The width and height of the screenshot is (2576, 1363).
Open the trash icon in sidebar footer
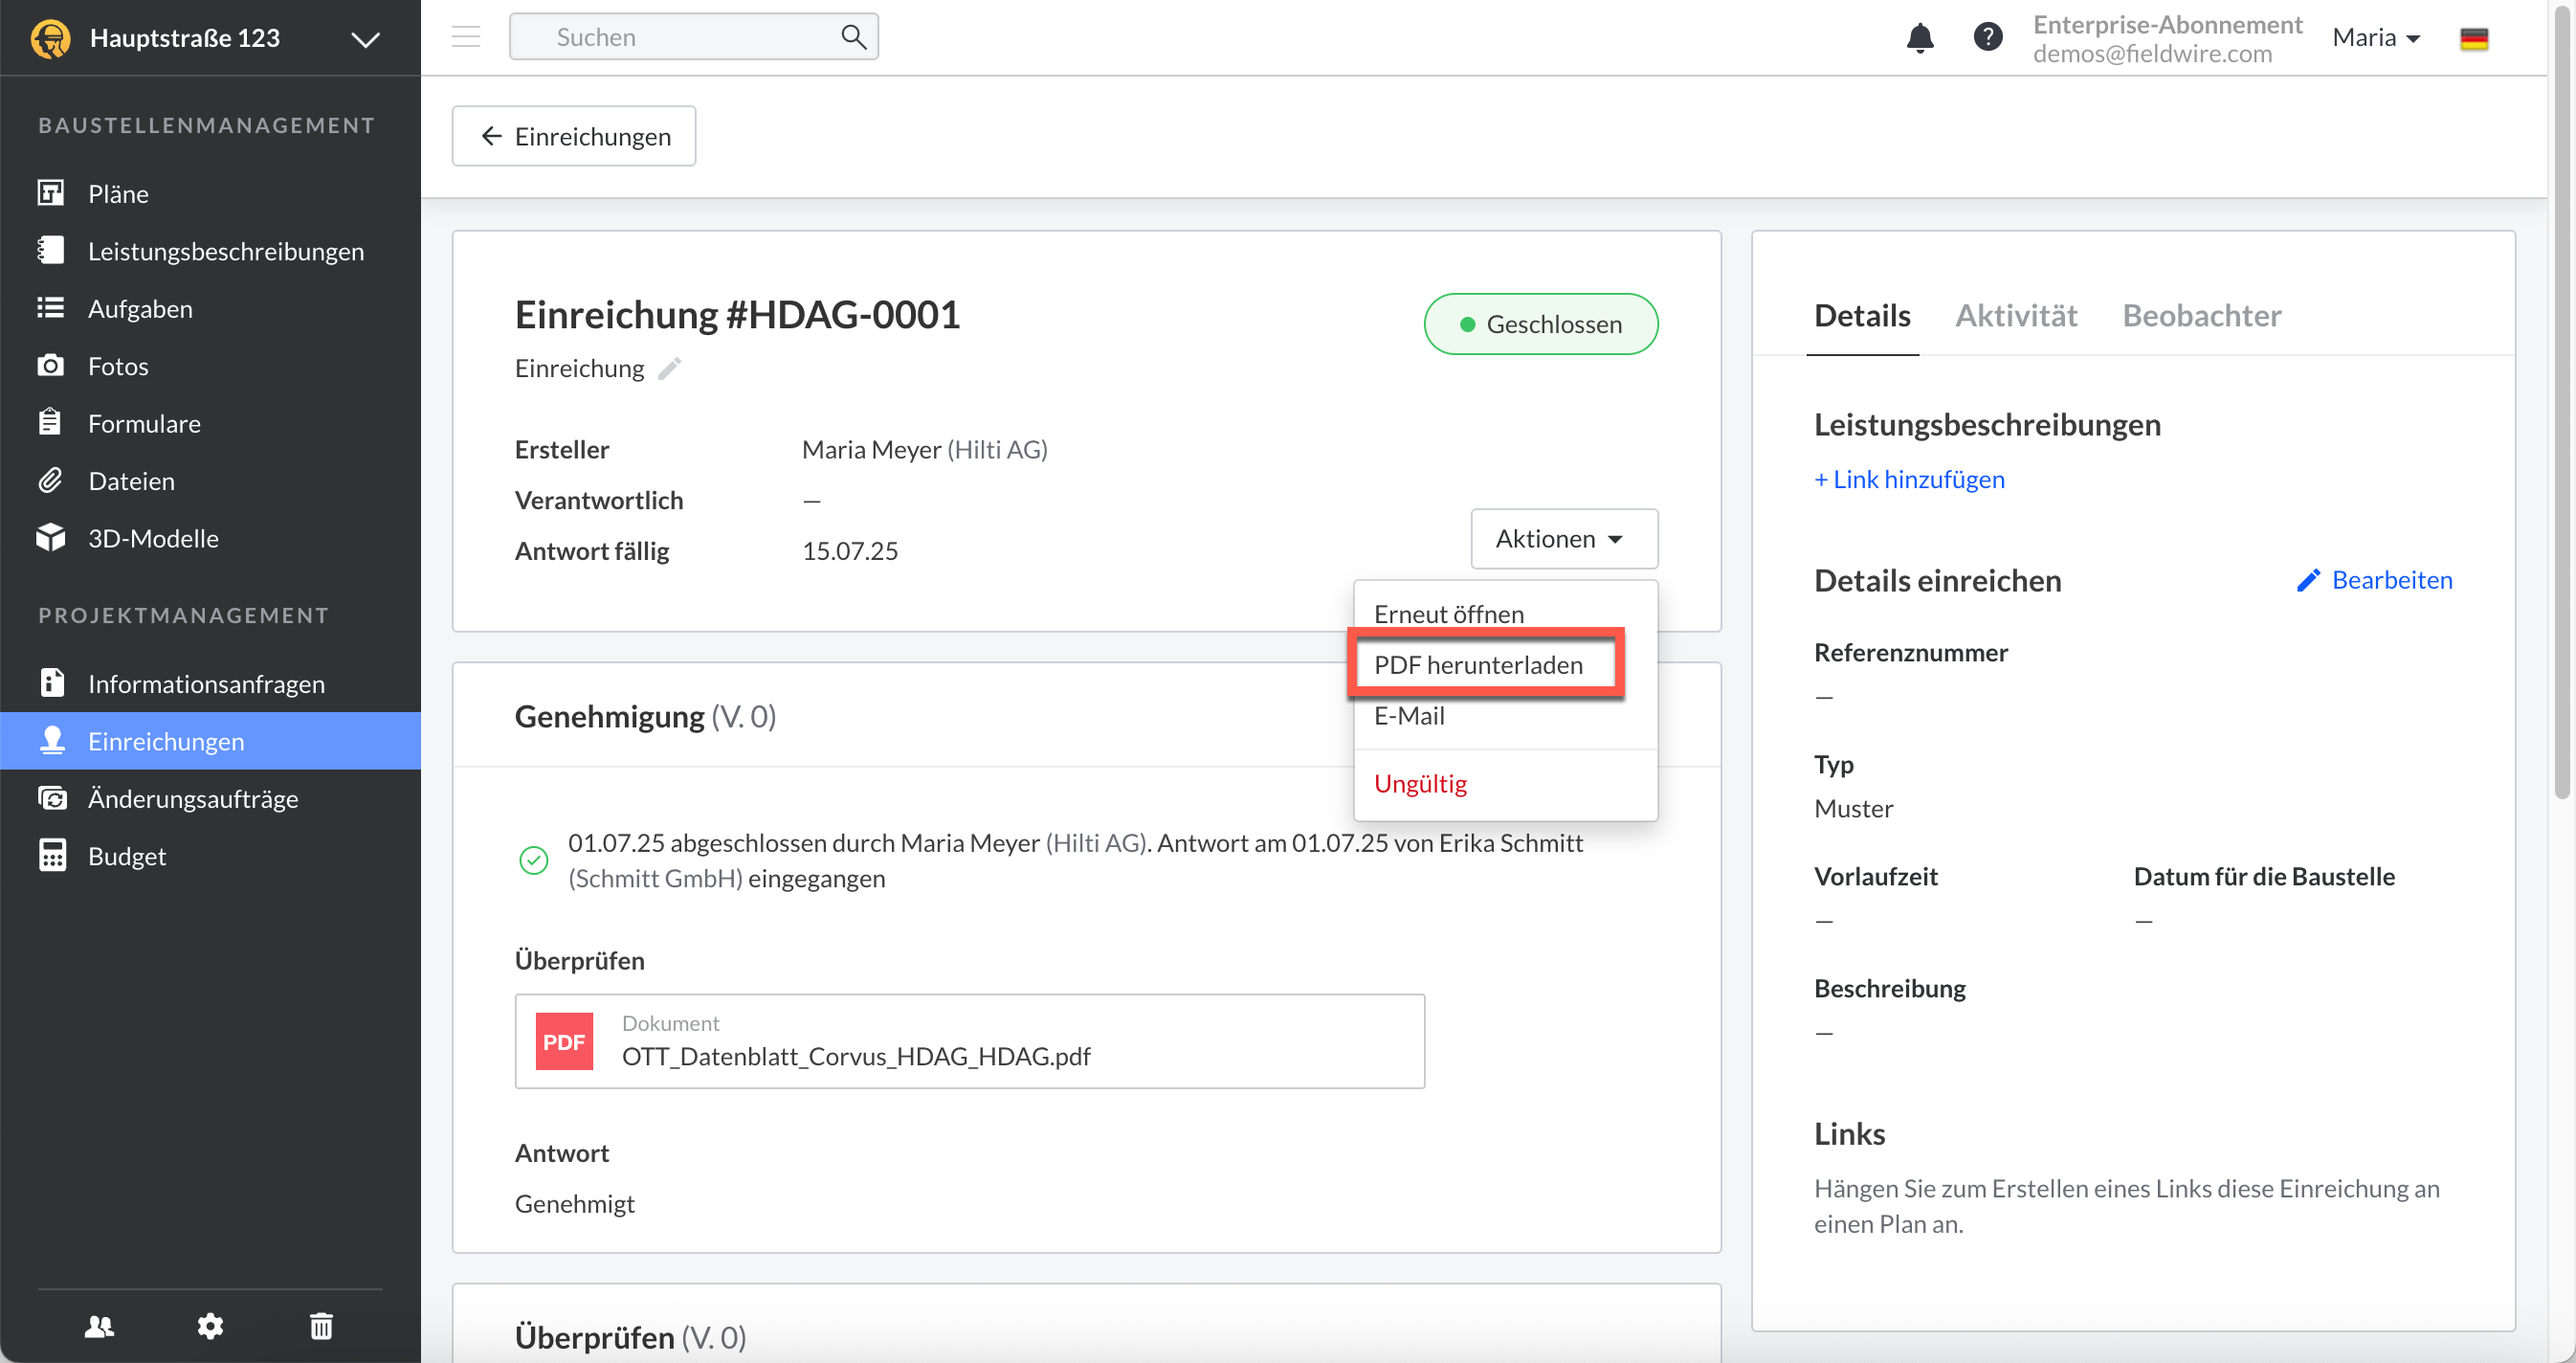pyautogui.click(x=321, y=1326)
